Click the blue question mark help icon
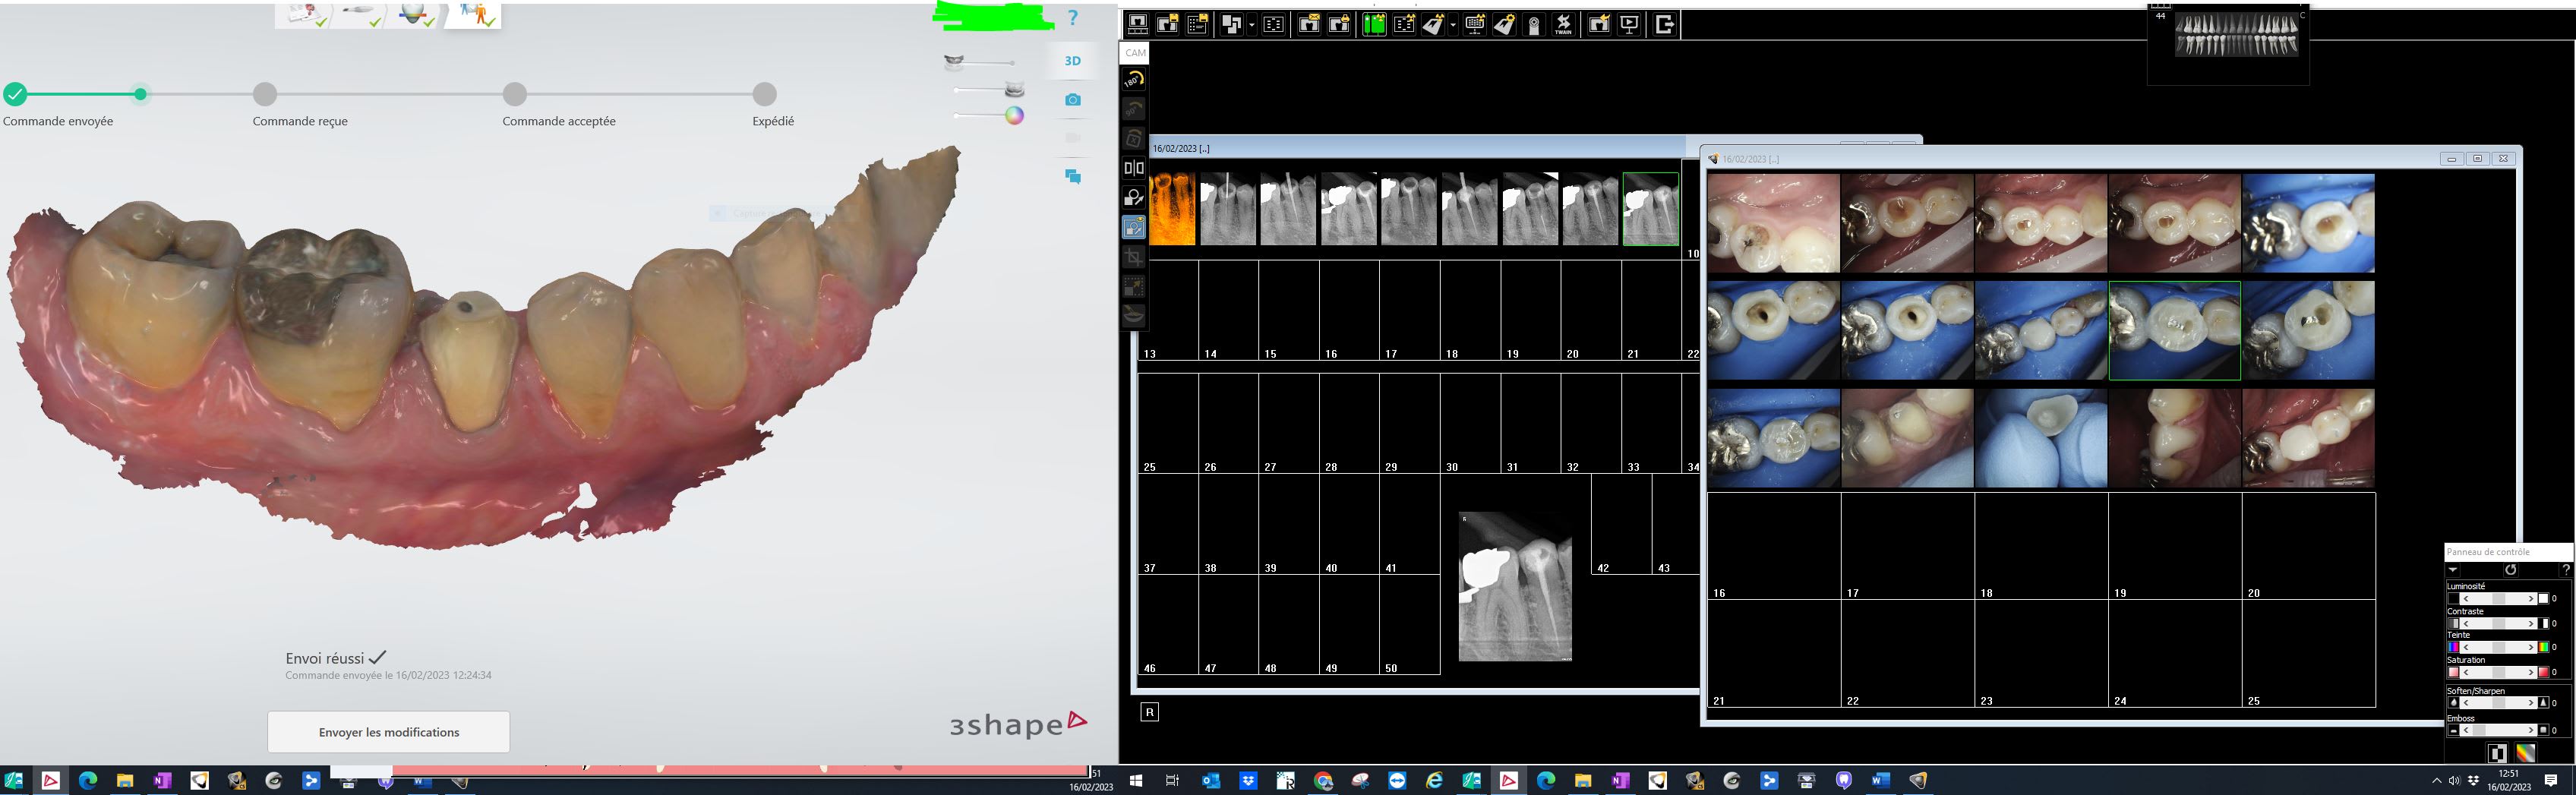This screenshot has width=2576, height=795. [1072, 18]
